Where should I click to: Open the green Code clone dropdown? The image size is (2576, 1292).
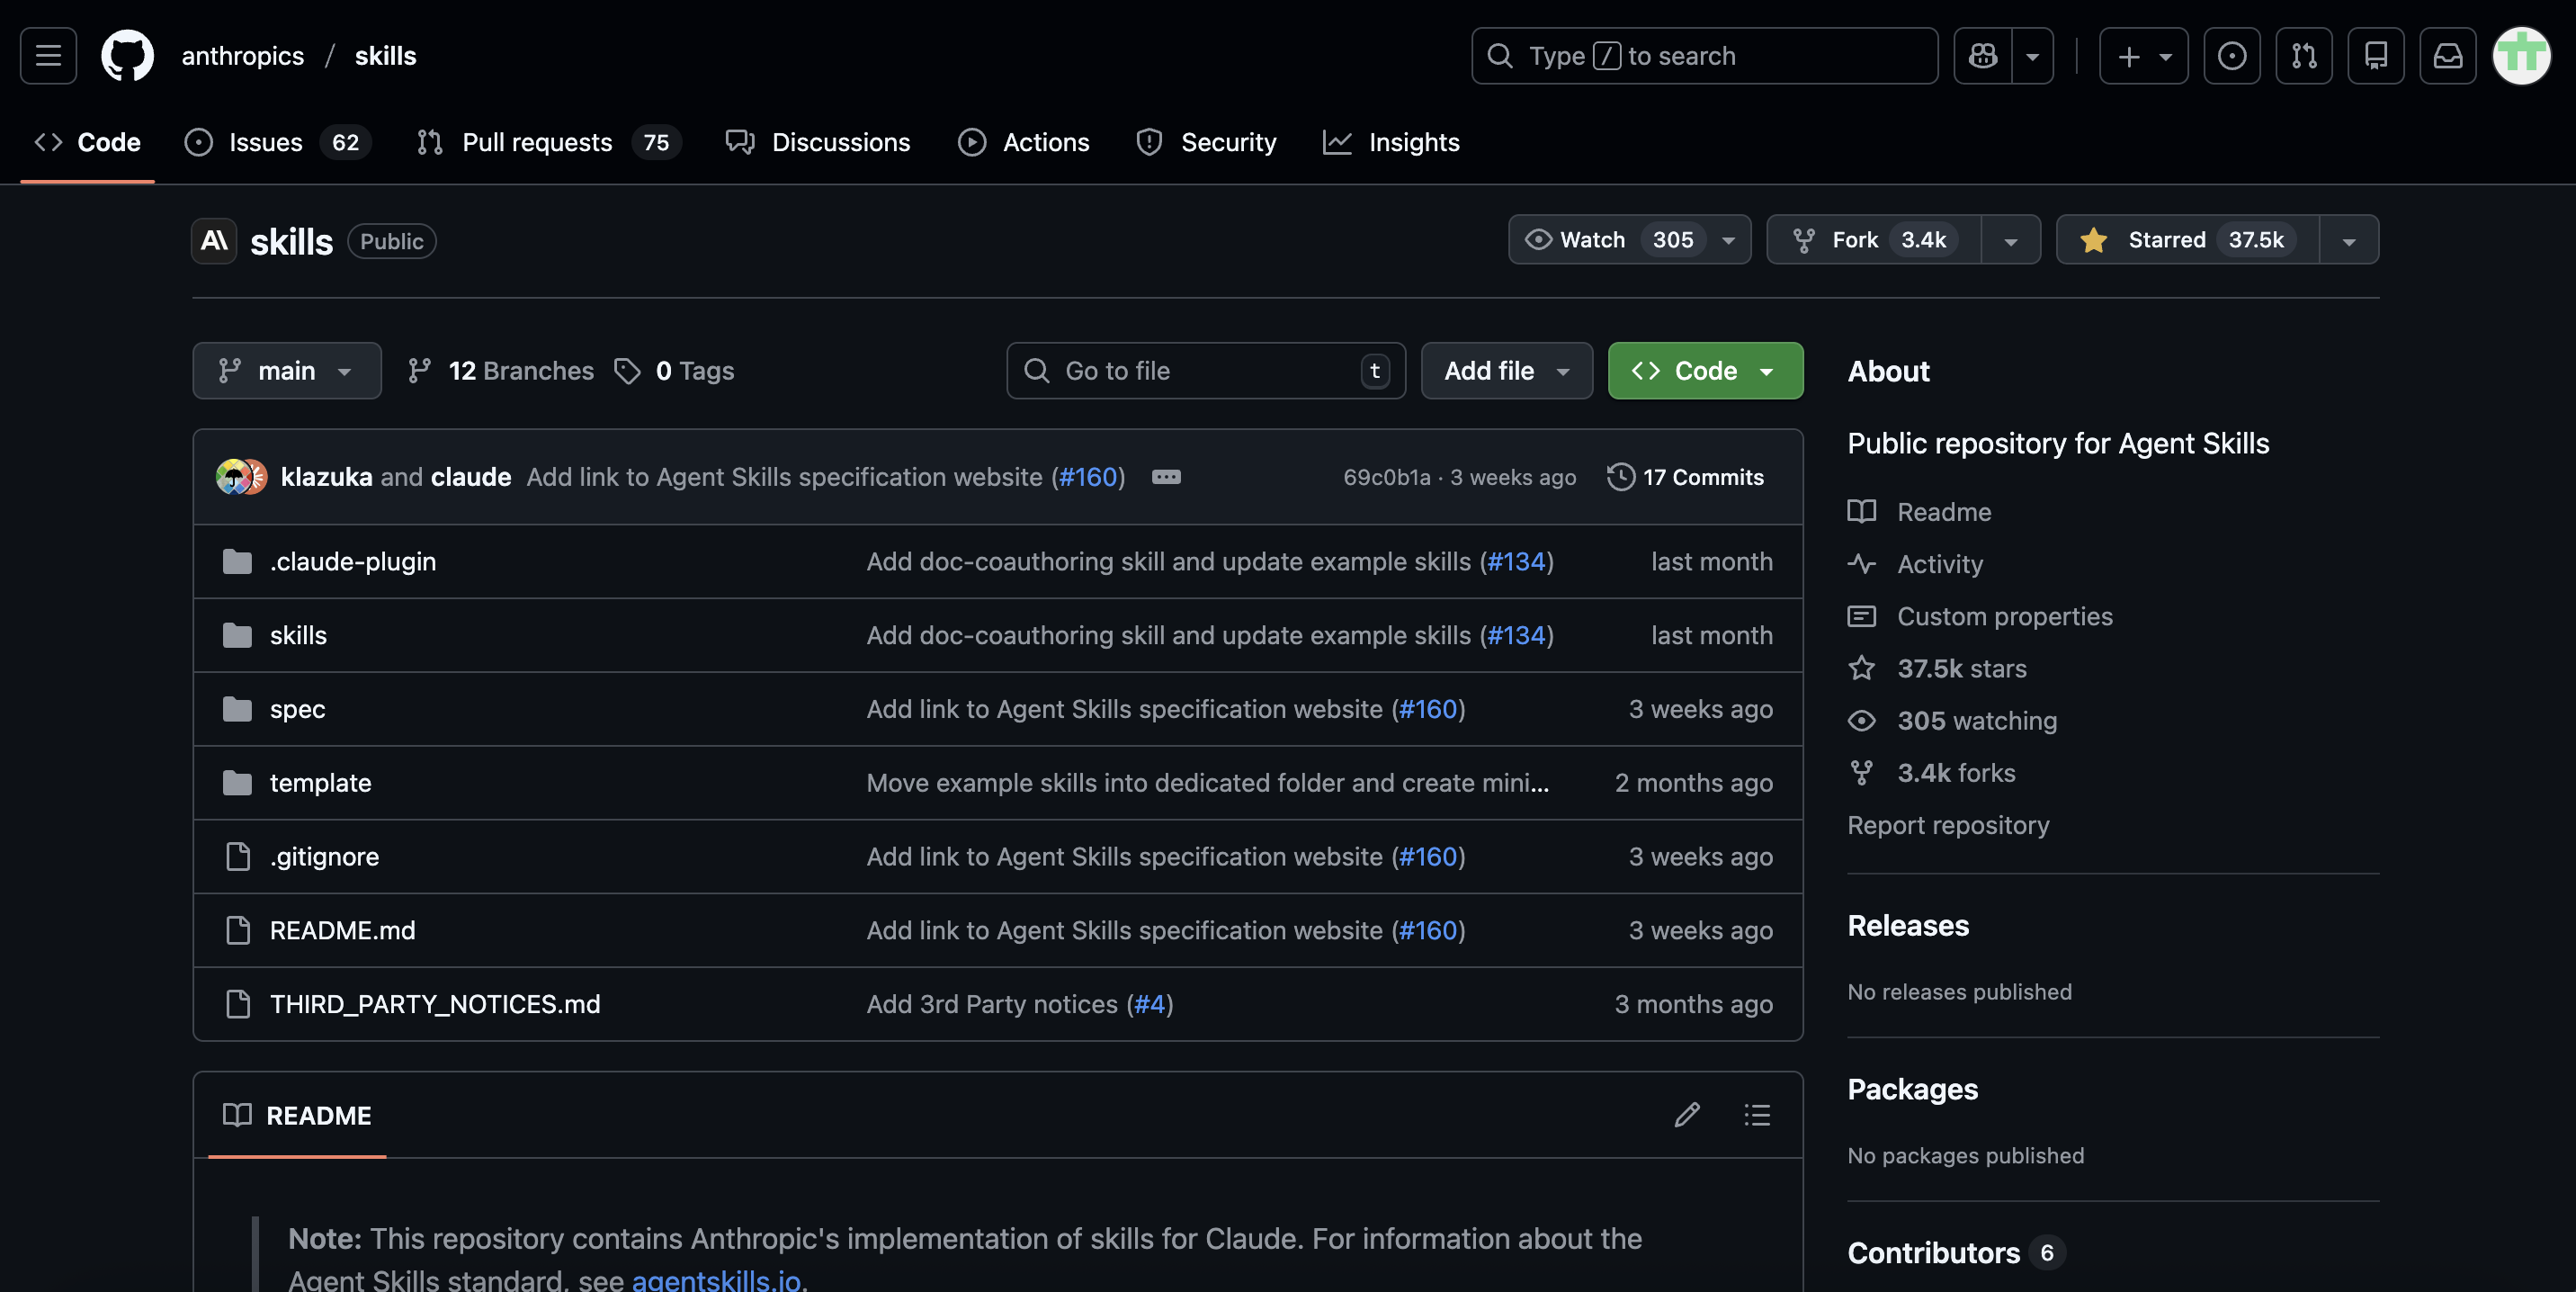coord(1705,371)
